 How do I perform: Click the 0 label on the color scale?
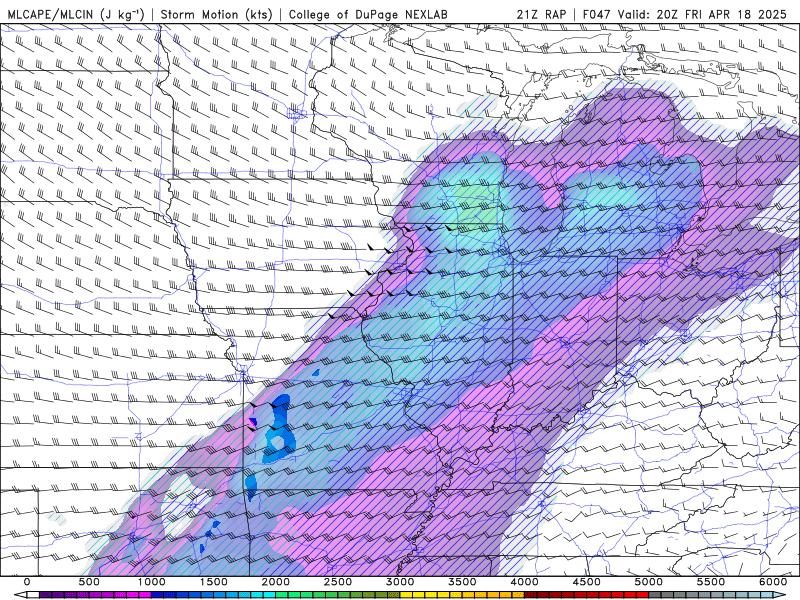(27, 582)
